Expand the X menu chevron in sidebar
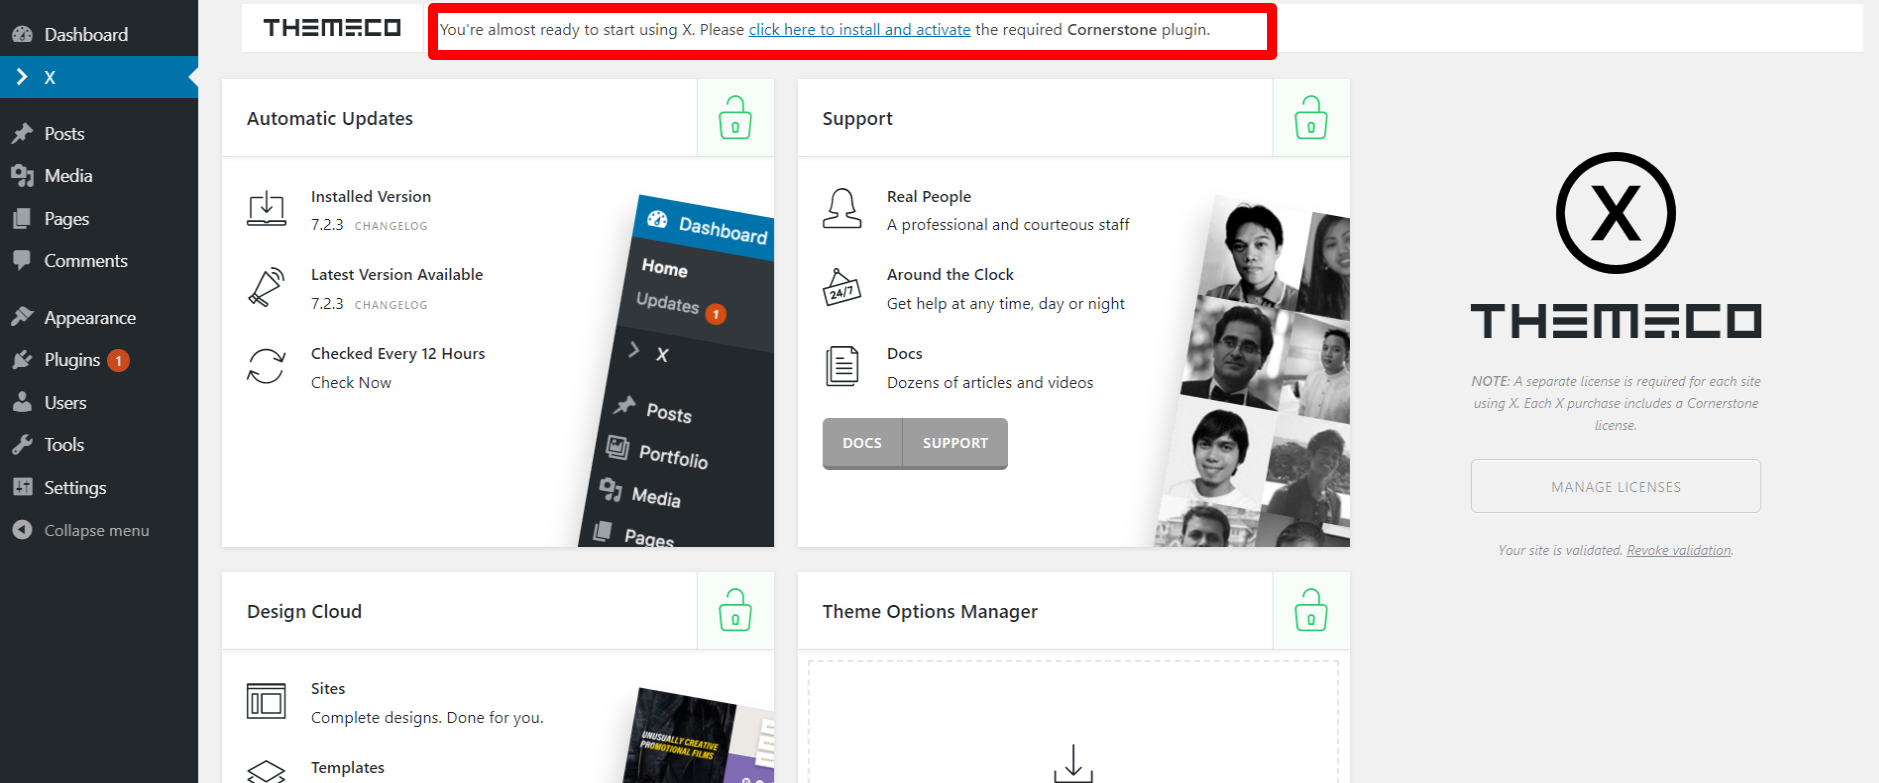Image resolution: width=1879 pixels, height=783 pixels. tap(22, 77)
